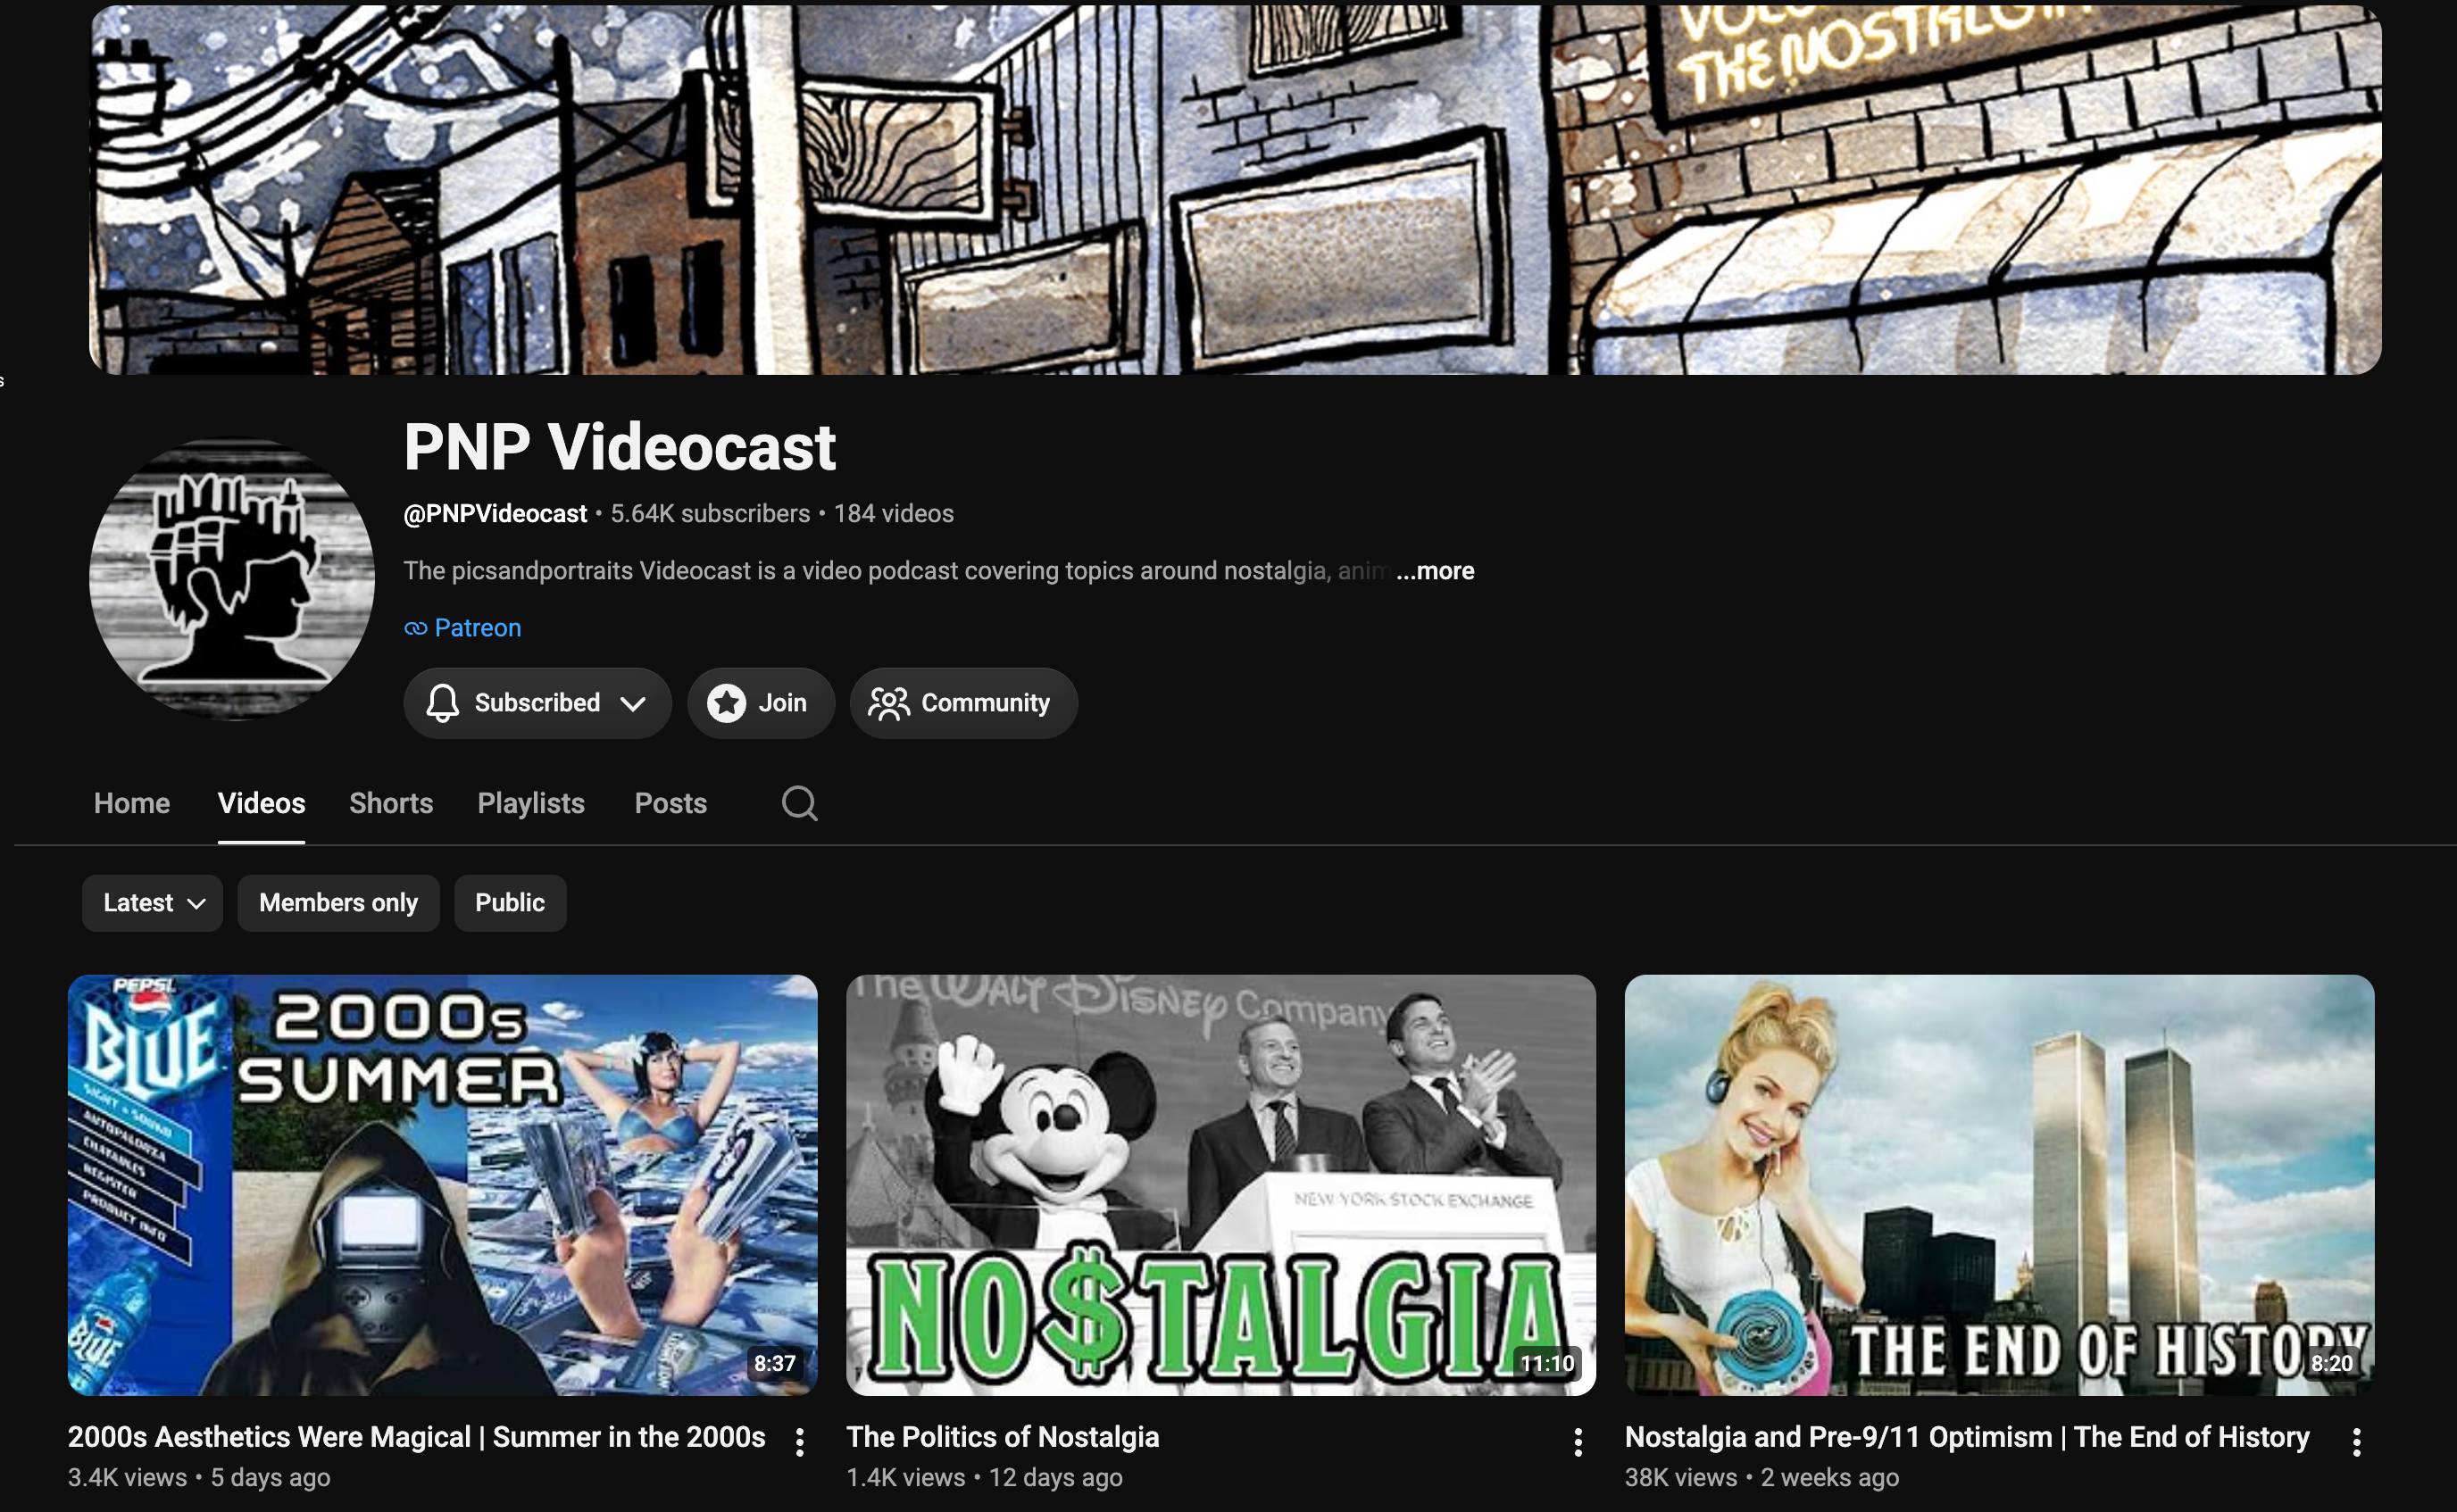The image size is (2457, 1512).
Task: Switch to the Home tab
Action: click(132, 803)
